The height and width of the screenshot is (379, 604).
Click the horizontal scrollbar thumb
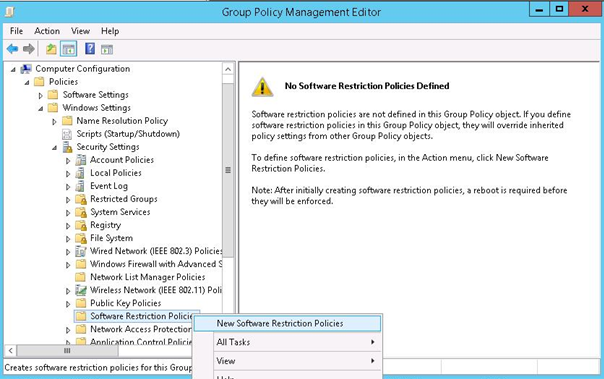67,350
